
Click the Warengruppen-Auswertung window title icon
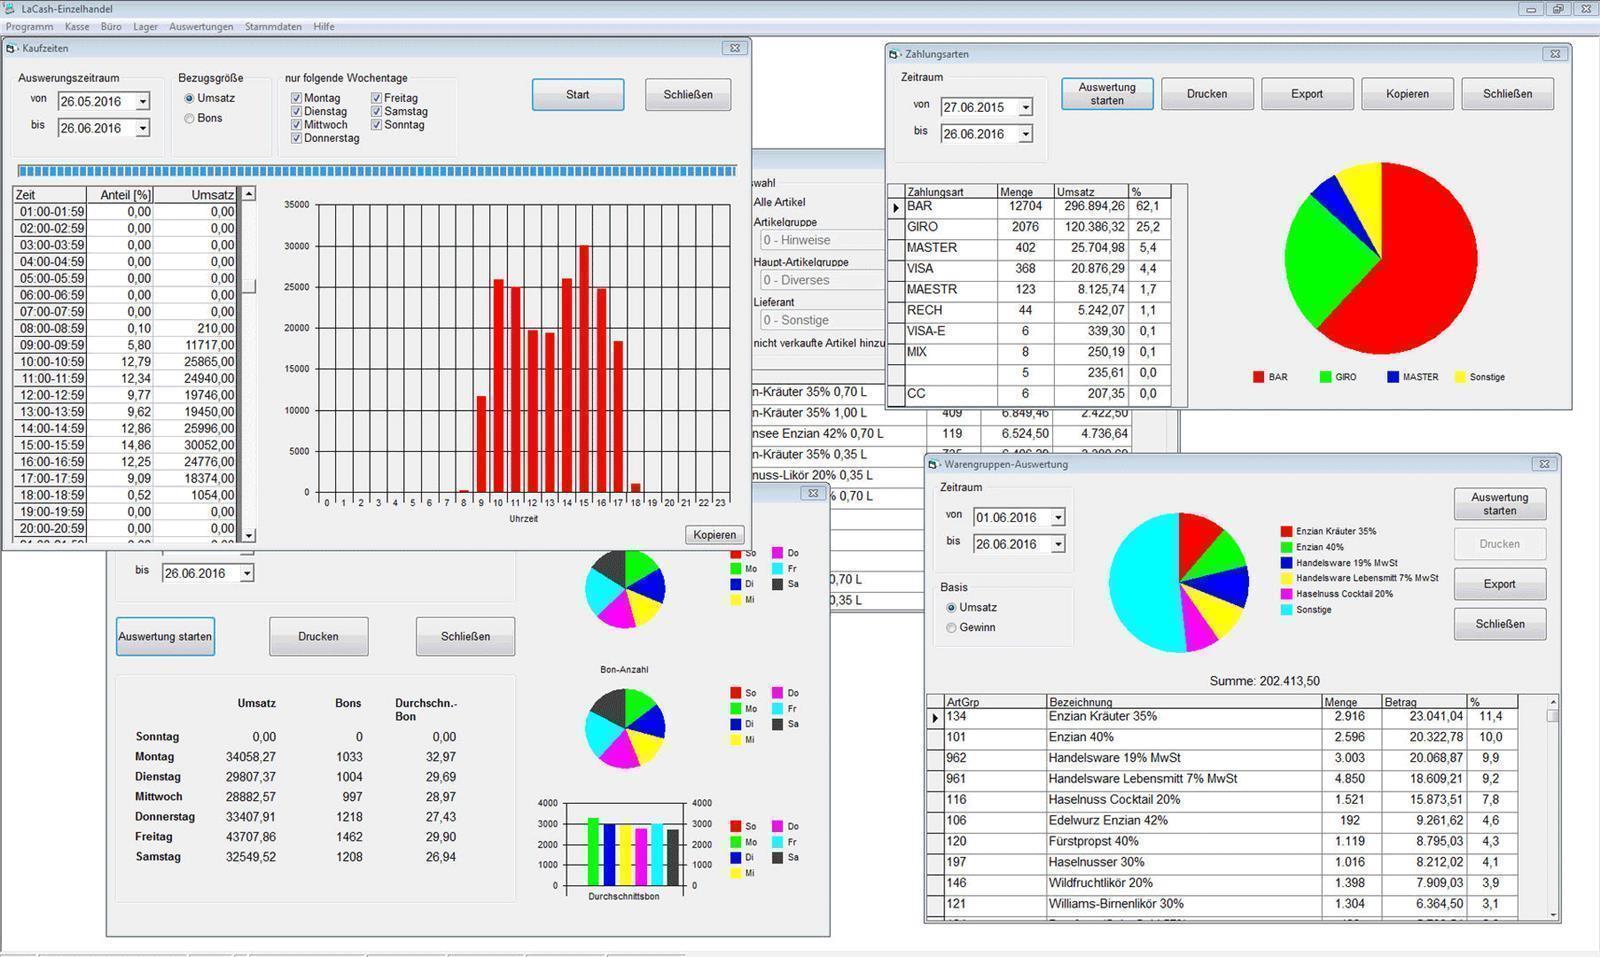(x=934, y=464)
